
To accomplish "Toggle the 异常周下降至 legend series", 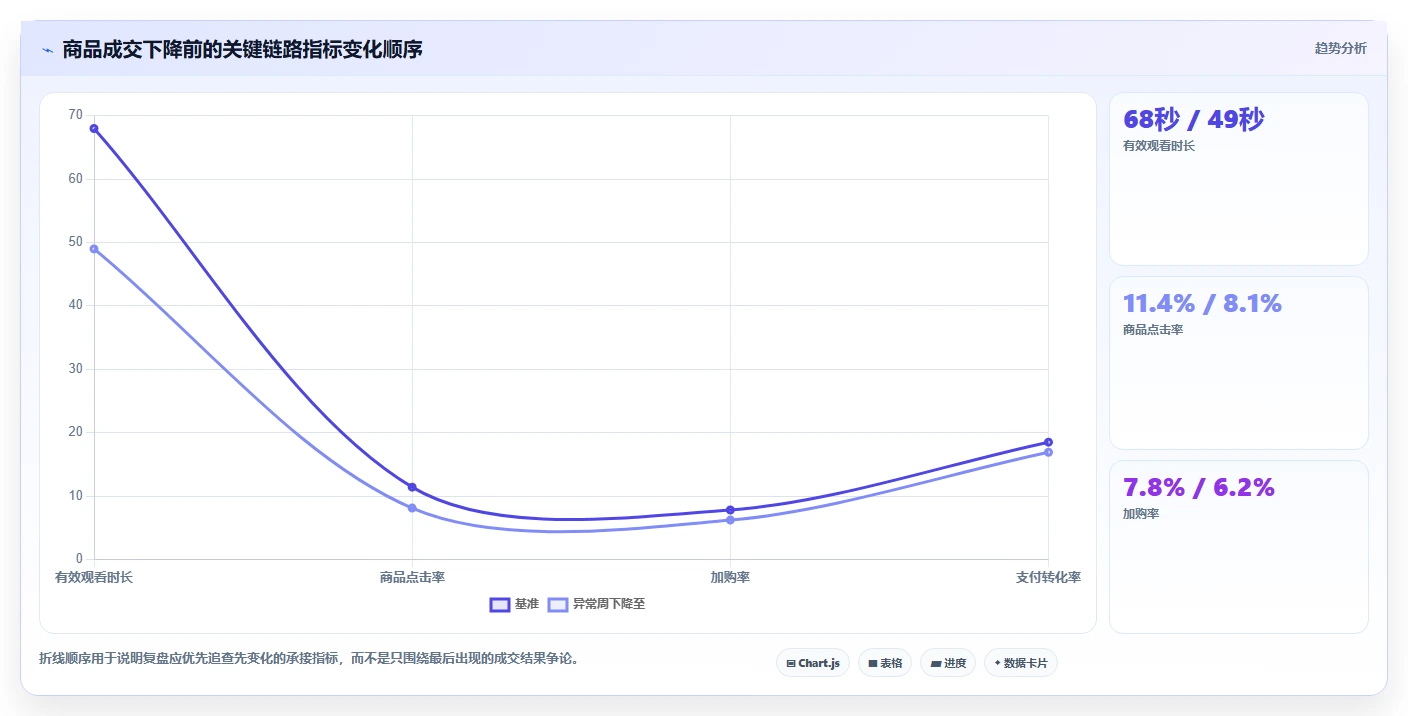I will [x=598, y=604].
